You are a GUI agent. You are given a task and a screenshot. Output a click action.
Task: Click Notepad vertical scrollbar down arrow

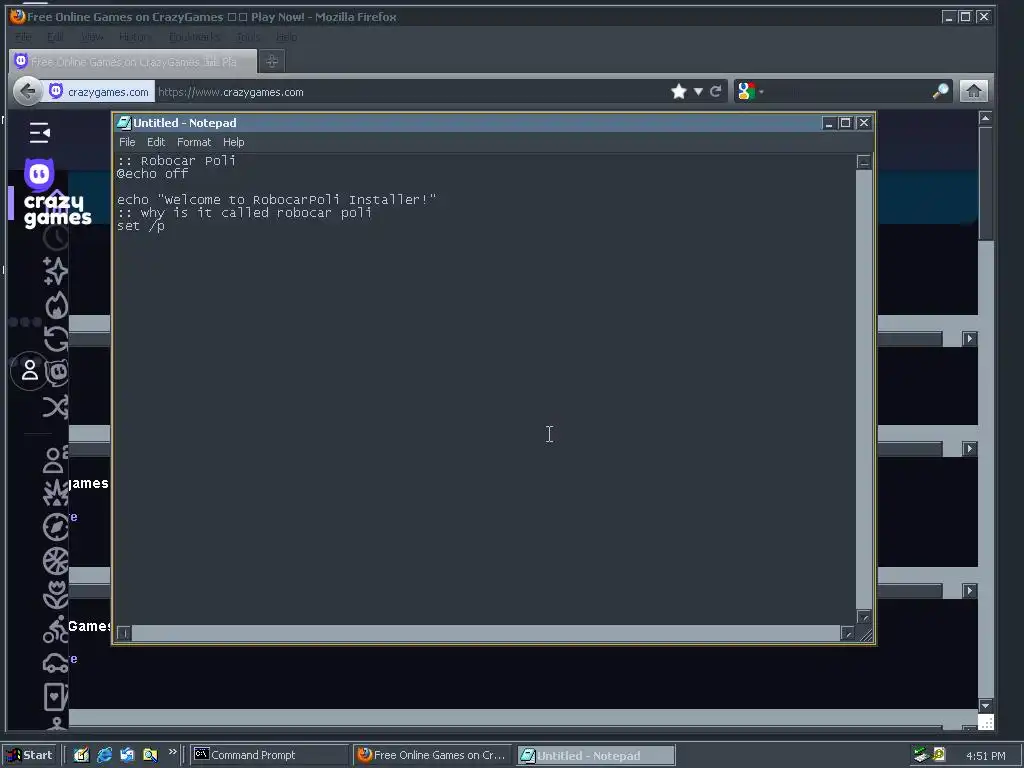point(863,617)
